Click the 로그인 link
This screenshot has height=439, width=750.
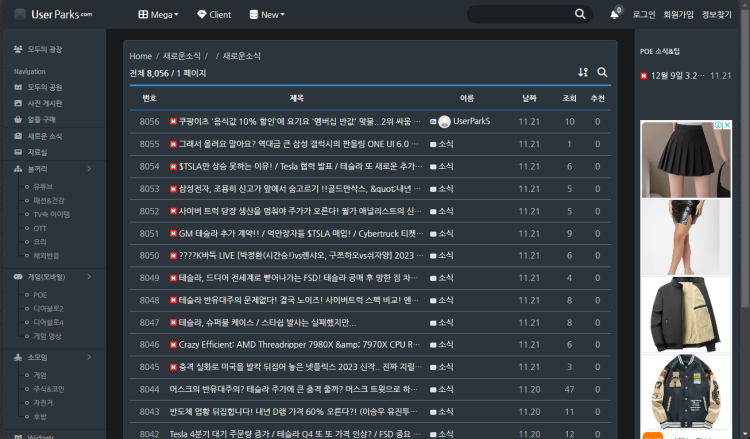pyautogui.click(x=644, y=15)
